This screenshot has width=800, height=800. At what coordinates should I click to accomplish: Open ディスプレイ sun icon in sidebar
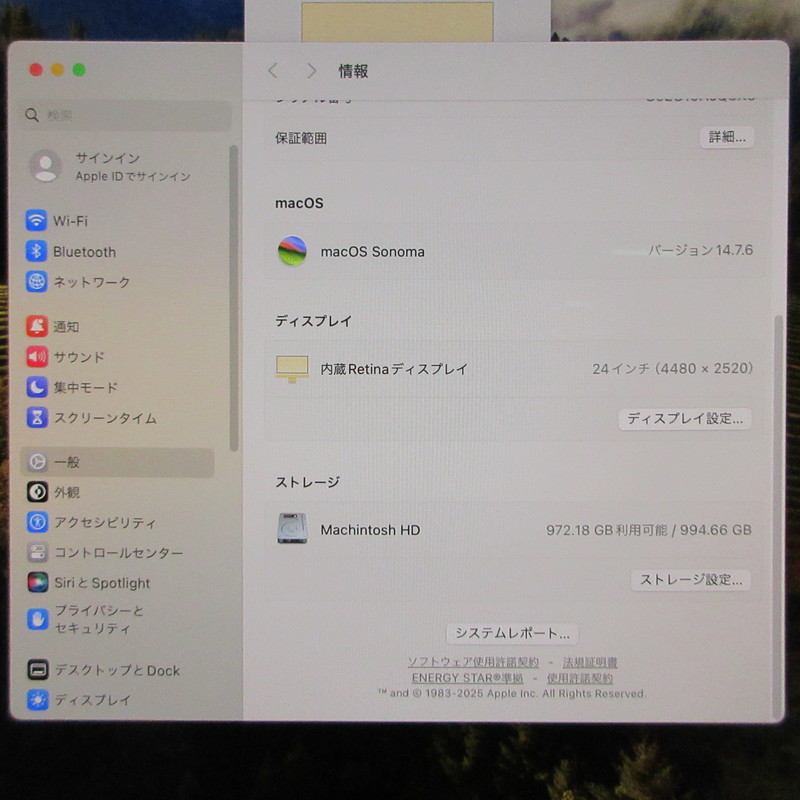tap(38, 699)
